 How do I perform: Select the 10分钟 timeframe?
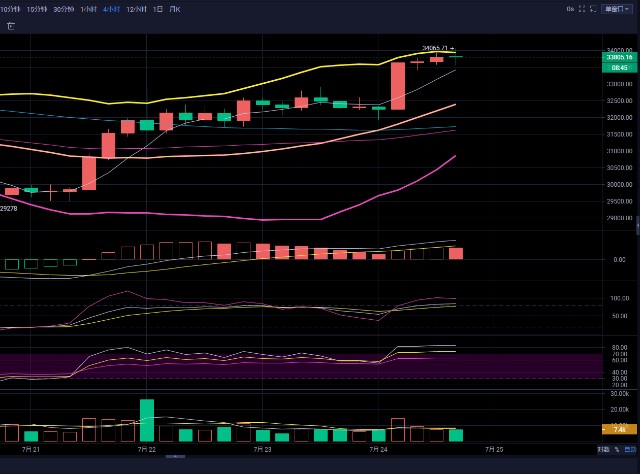[x=10, y=9]
